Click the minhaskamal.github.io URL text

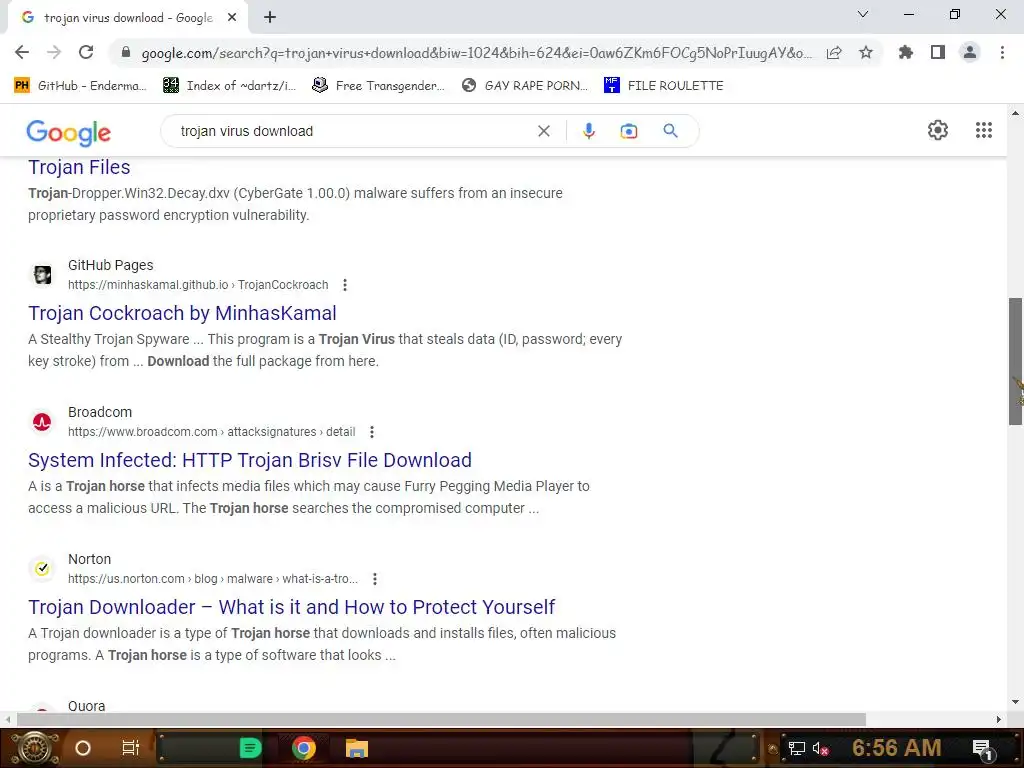198,285
